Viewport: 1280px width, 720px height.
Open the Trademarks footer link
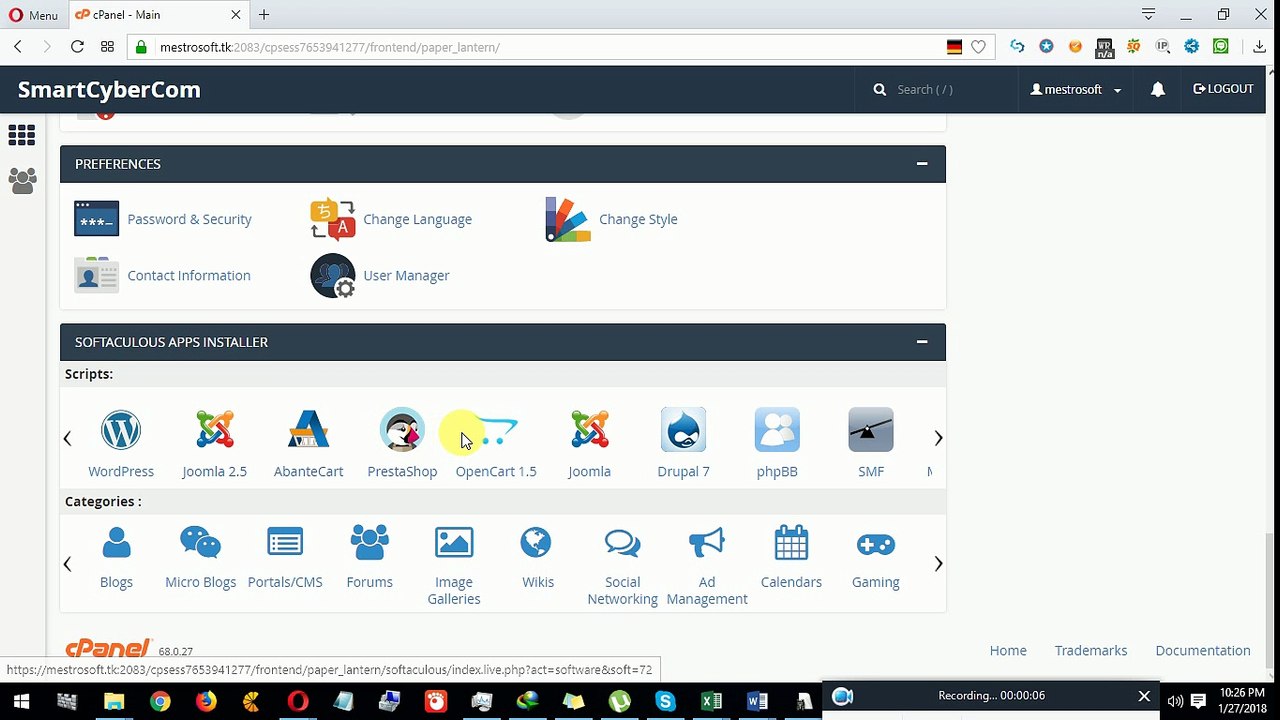(x=1091, y=650)
